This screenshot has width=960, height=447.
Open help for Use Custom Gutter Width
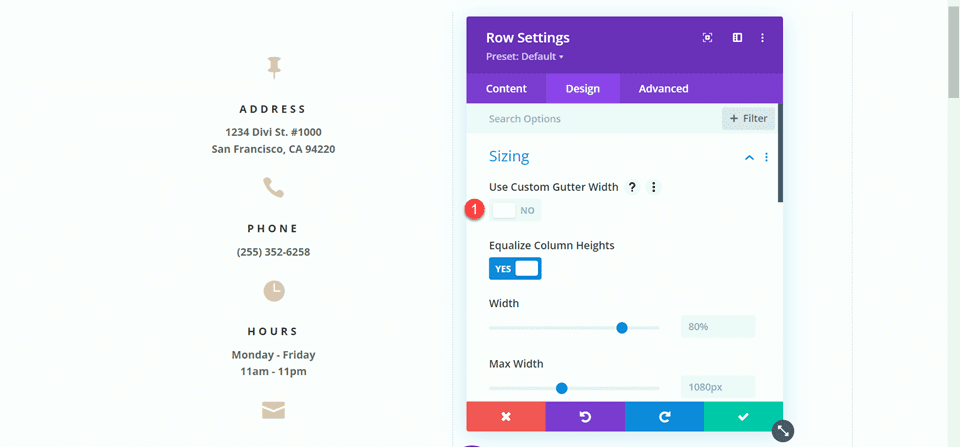pos(632,187)
